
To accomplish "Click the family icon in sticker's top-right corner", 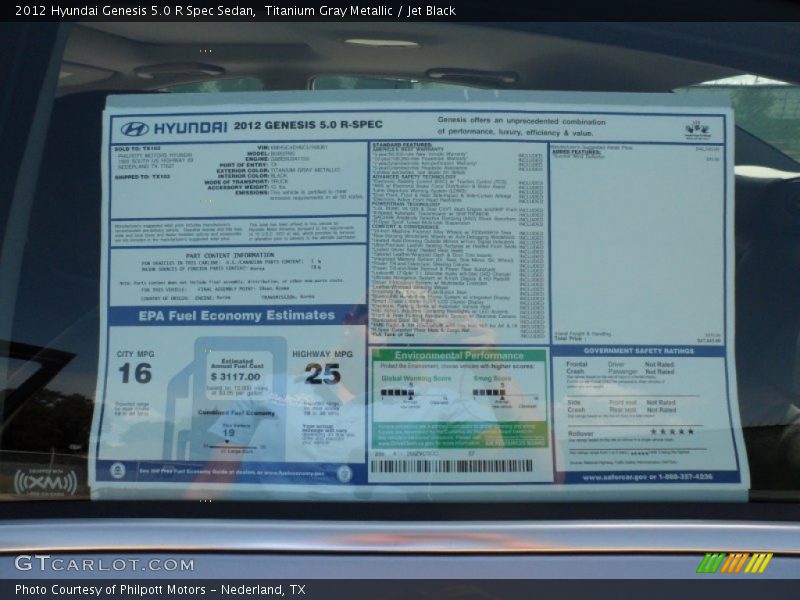I will coord(697,130).
